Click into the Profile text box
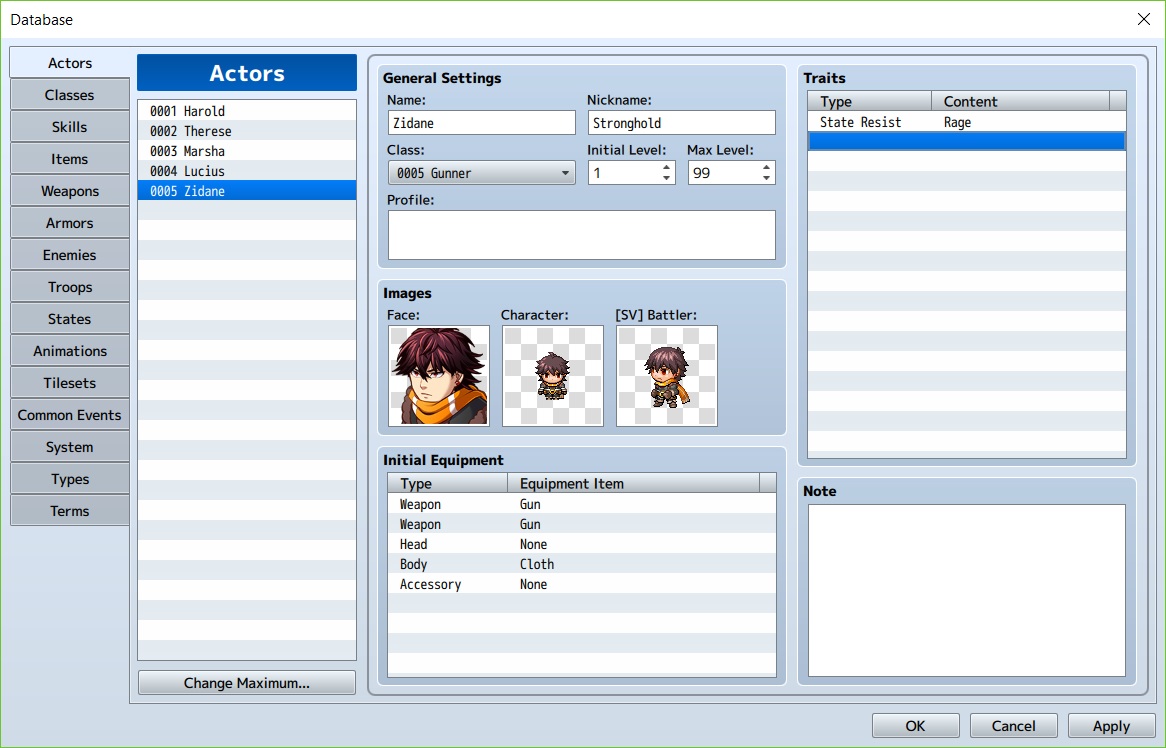Screen dimensions: 1166x748 point(581,235)
